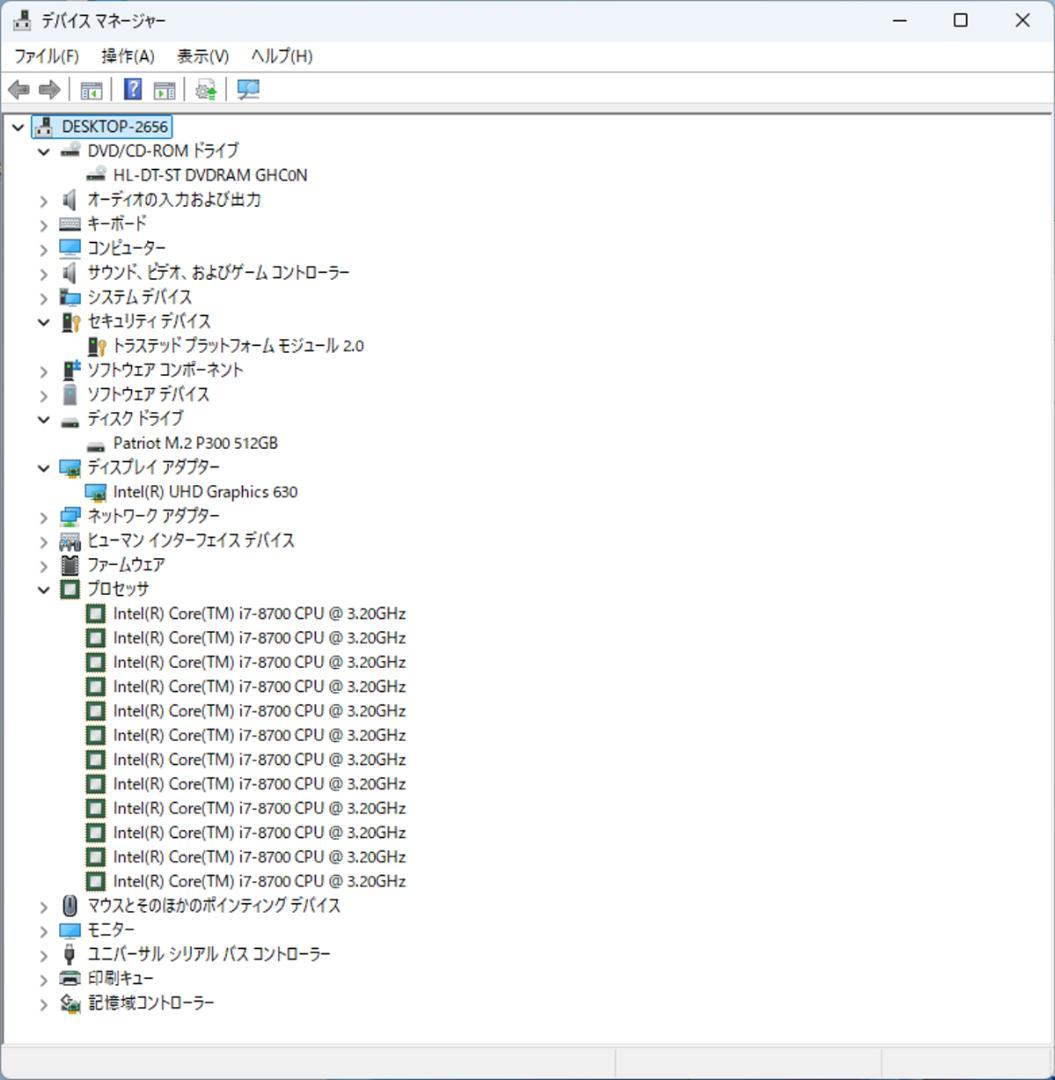
Task: Click the Update driver toolbar icon
Action: pyautogui.click(x=205, y=90)
